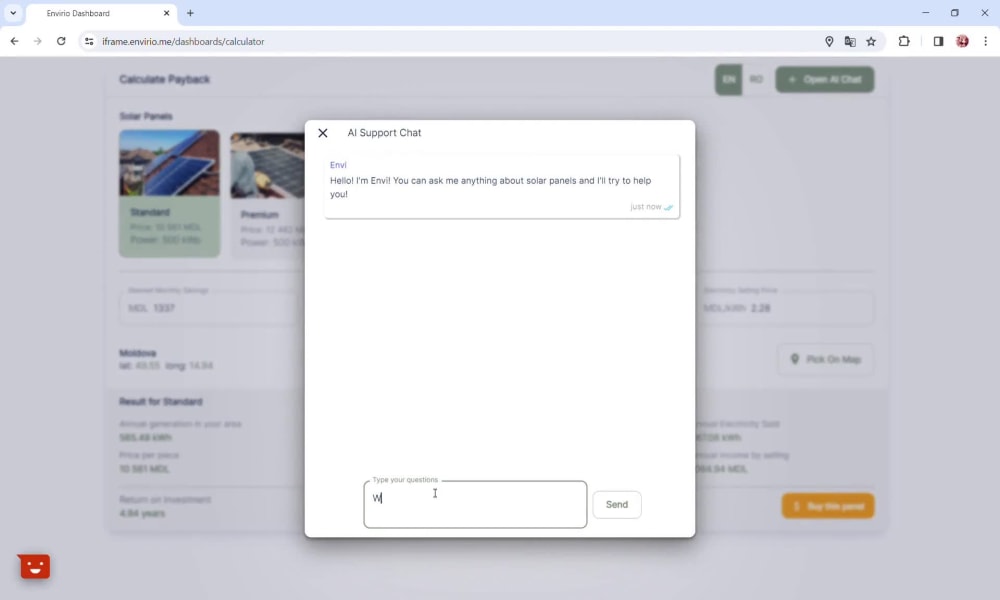Click the AI Support Chat title
Screen dimensions: 1000x600
pyautogui.click(x=384, y=133)
